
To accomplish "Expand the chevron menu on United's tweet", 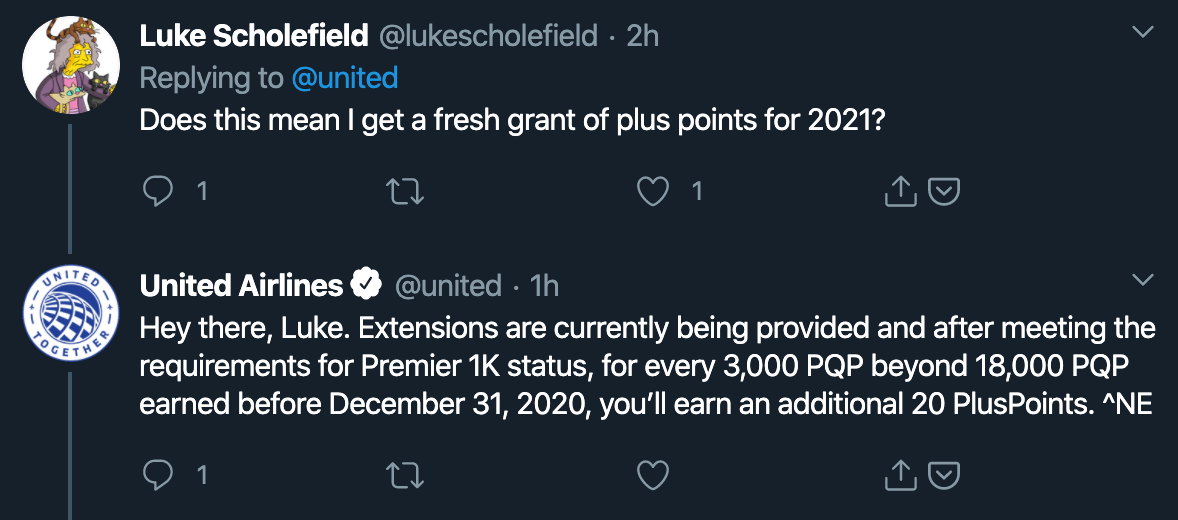I will coord(1141,277).
